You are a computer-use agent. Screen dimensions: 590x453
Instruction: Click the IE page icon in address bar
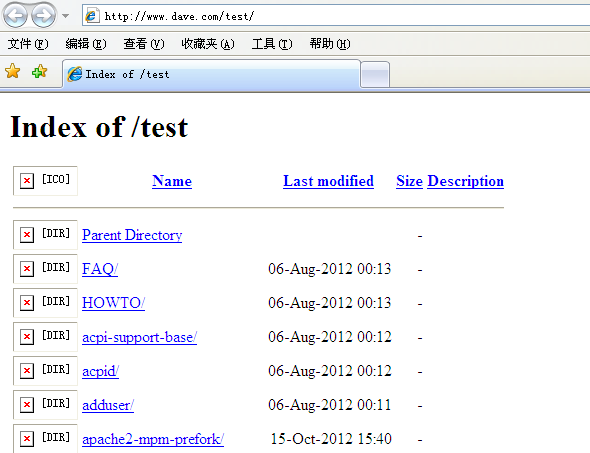[x=91, y=16]
